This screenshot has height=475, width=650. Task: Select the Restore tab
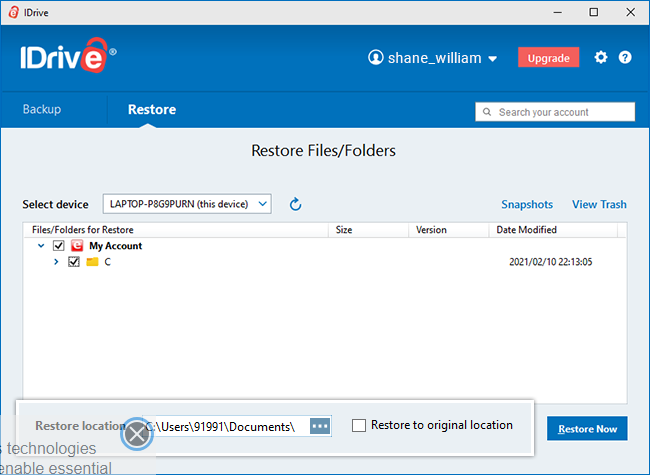tap(152, 109)
